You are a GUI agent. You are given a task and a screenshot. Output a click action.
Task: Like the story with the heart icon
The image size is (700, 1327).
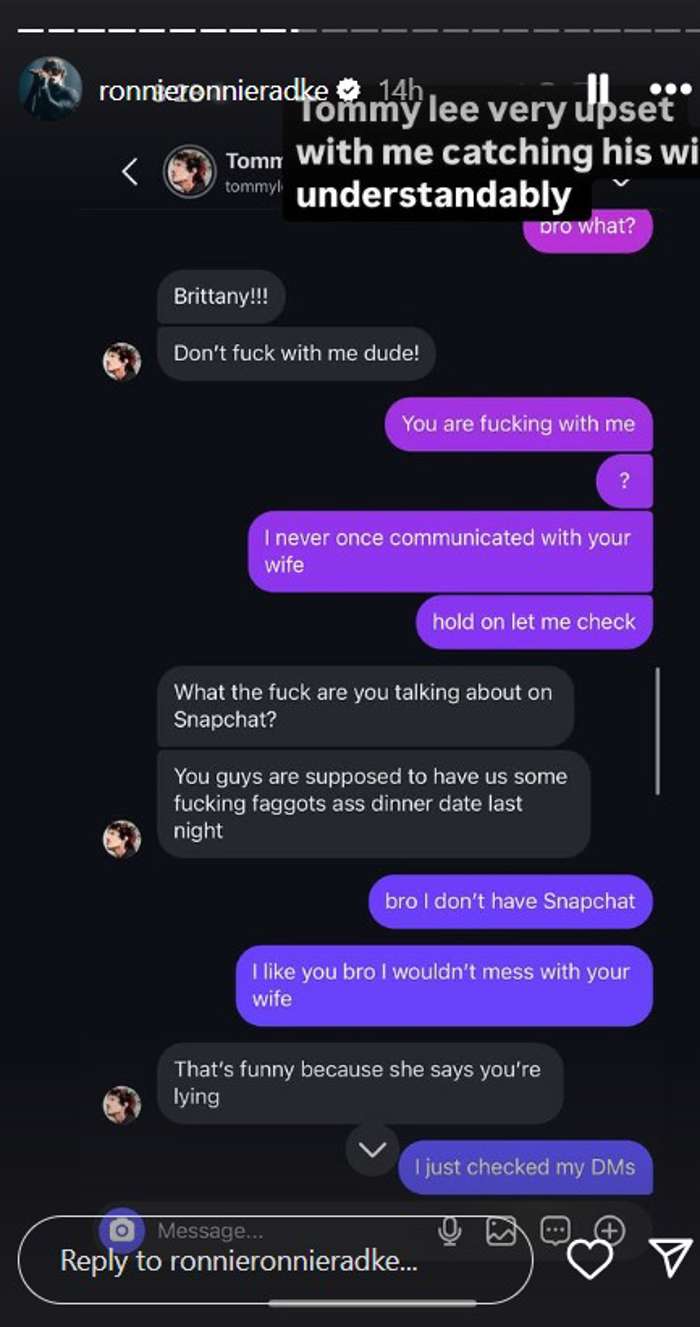pos(589,1259)
